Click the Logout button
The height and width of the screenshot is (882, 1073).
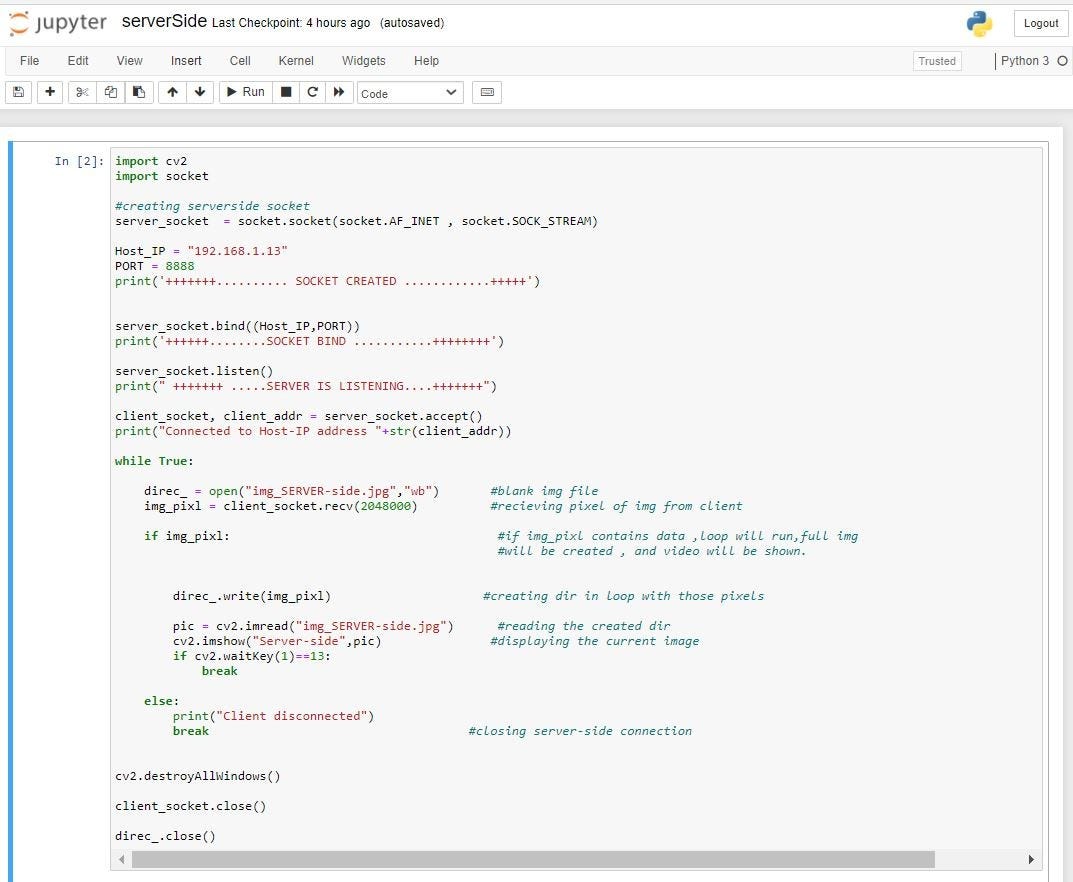pyautogui.click(x=1041, y=23)
